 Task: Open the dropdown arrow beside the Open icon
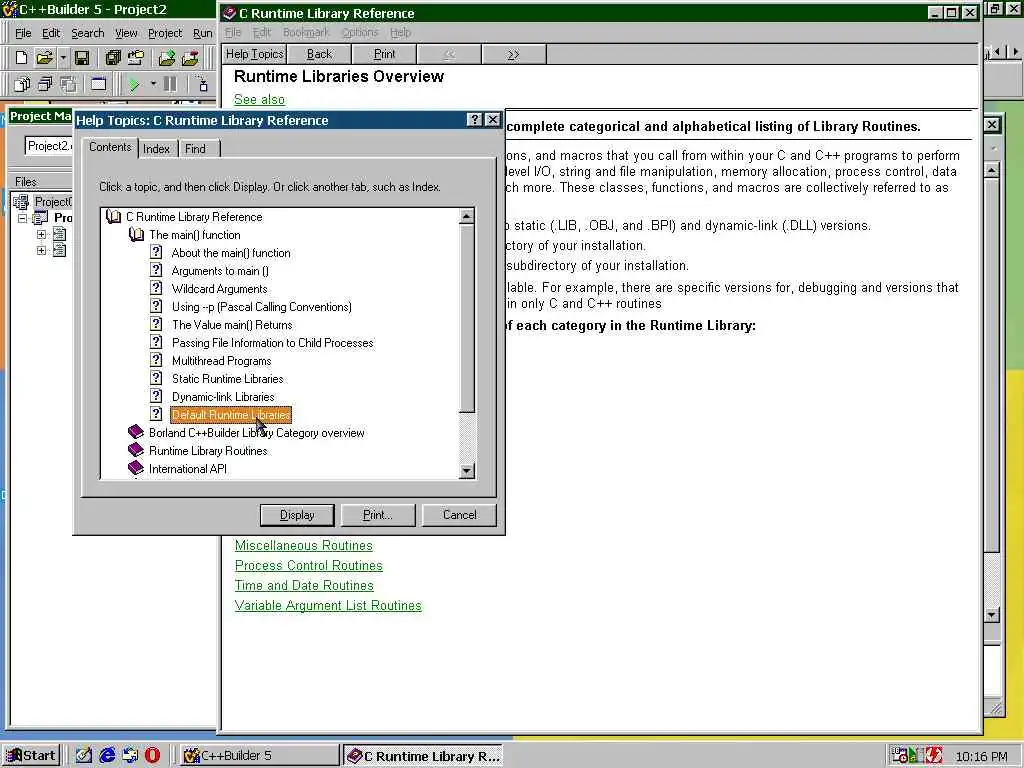pyautogui.click(x=63, y=58)
